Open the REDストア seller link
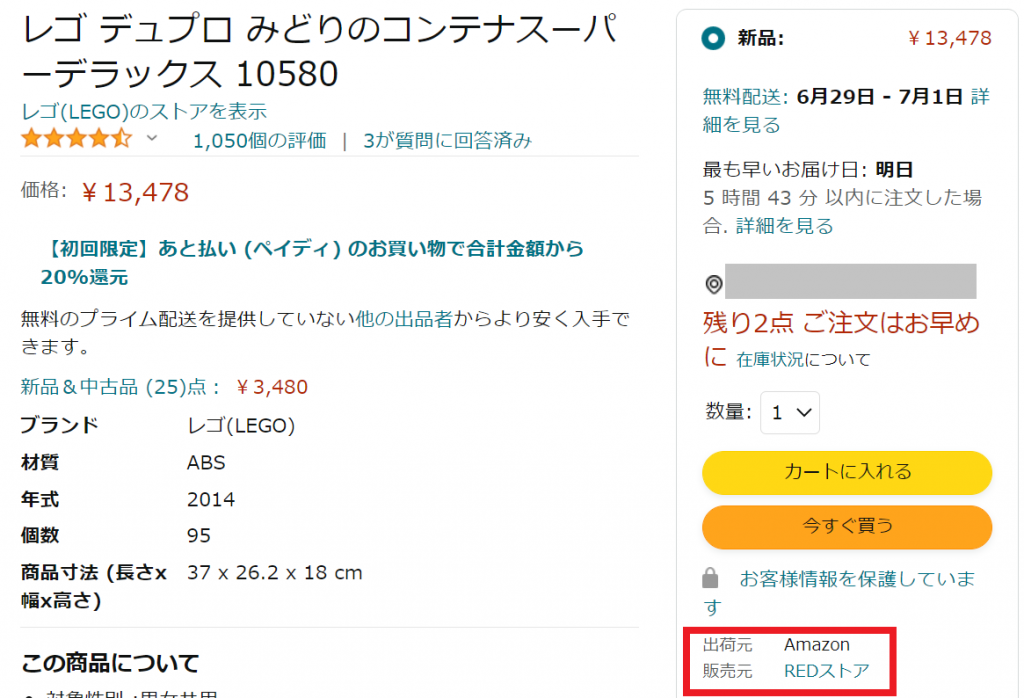This screenshot has width=1024, height=698. [827, 671]
